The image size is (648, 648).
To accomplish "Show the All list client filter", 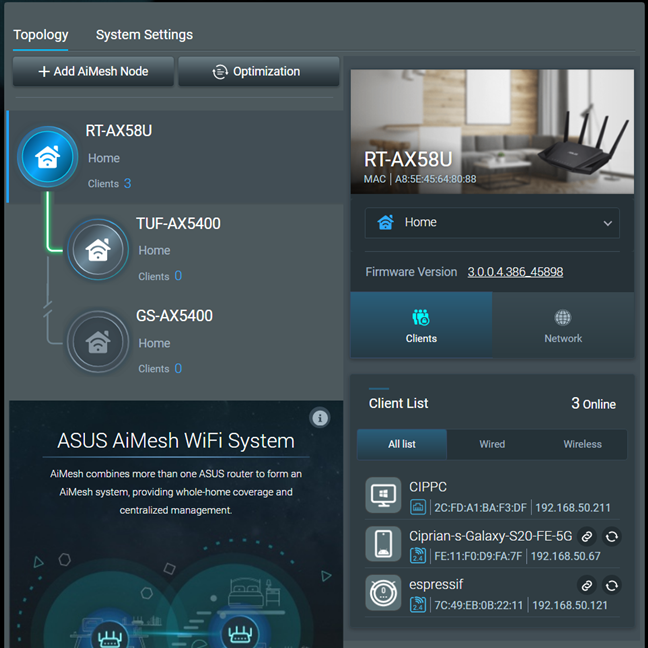I will (402, 444).
